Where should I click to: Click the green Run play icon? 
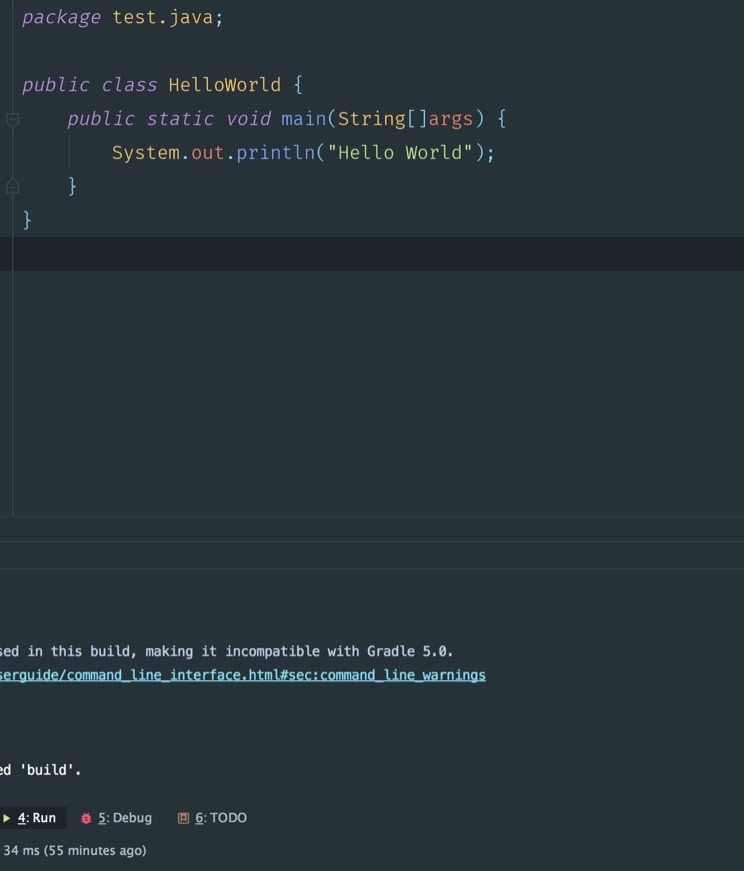coord(7,818)
